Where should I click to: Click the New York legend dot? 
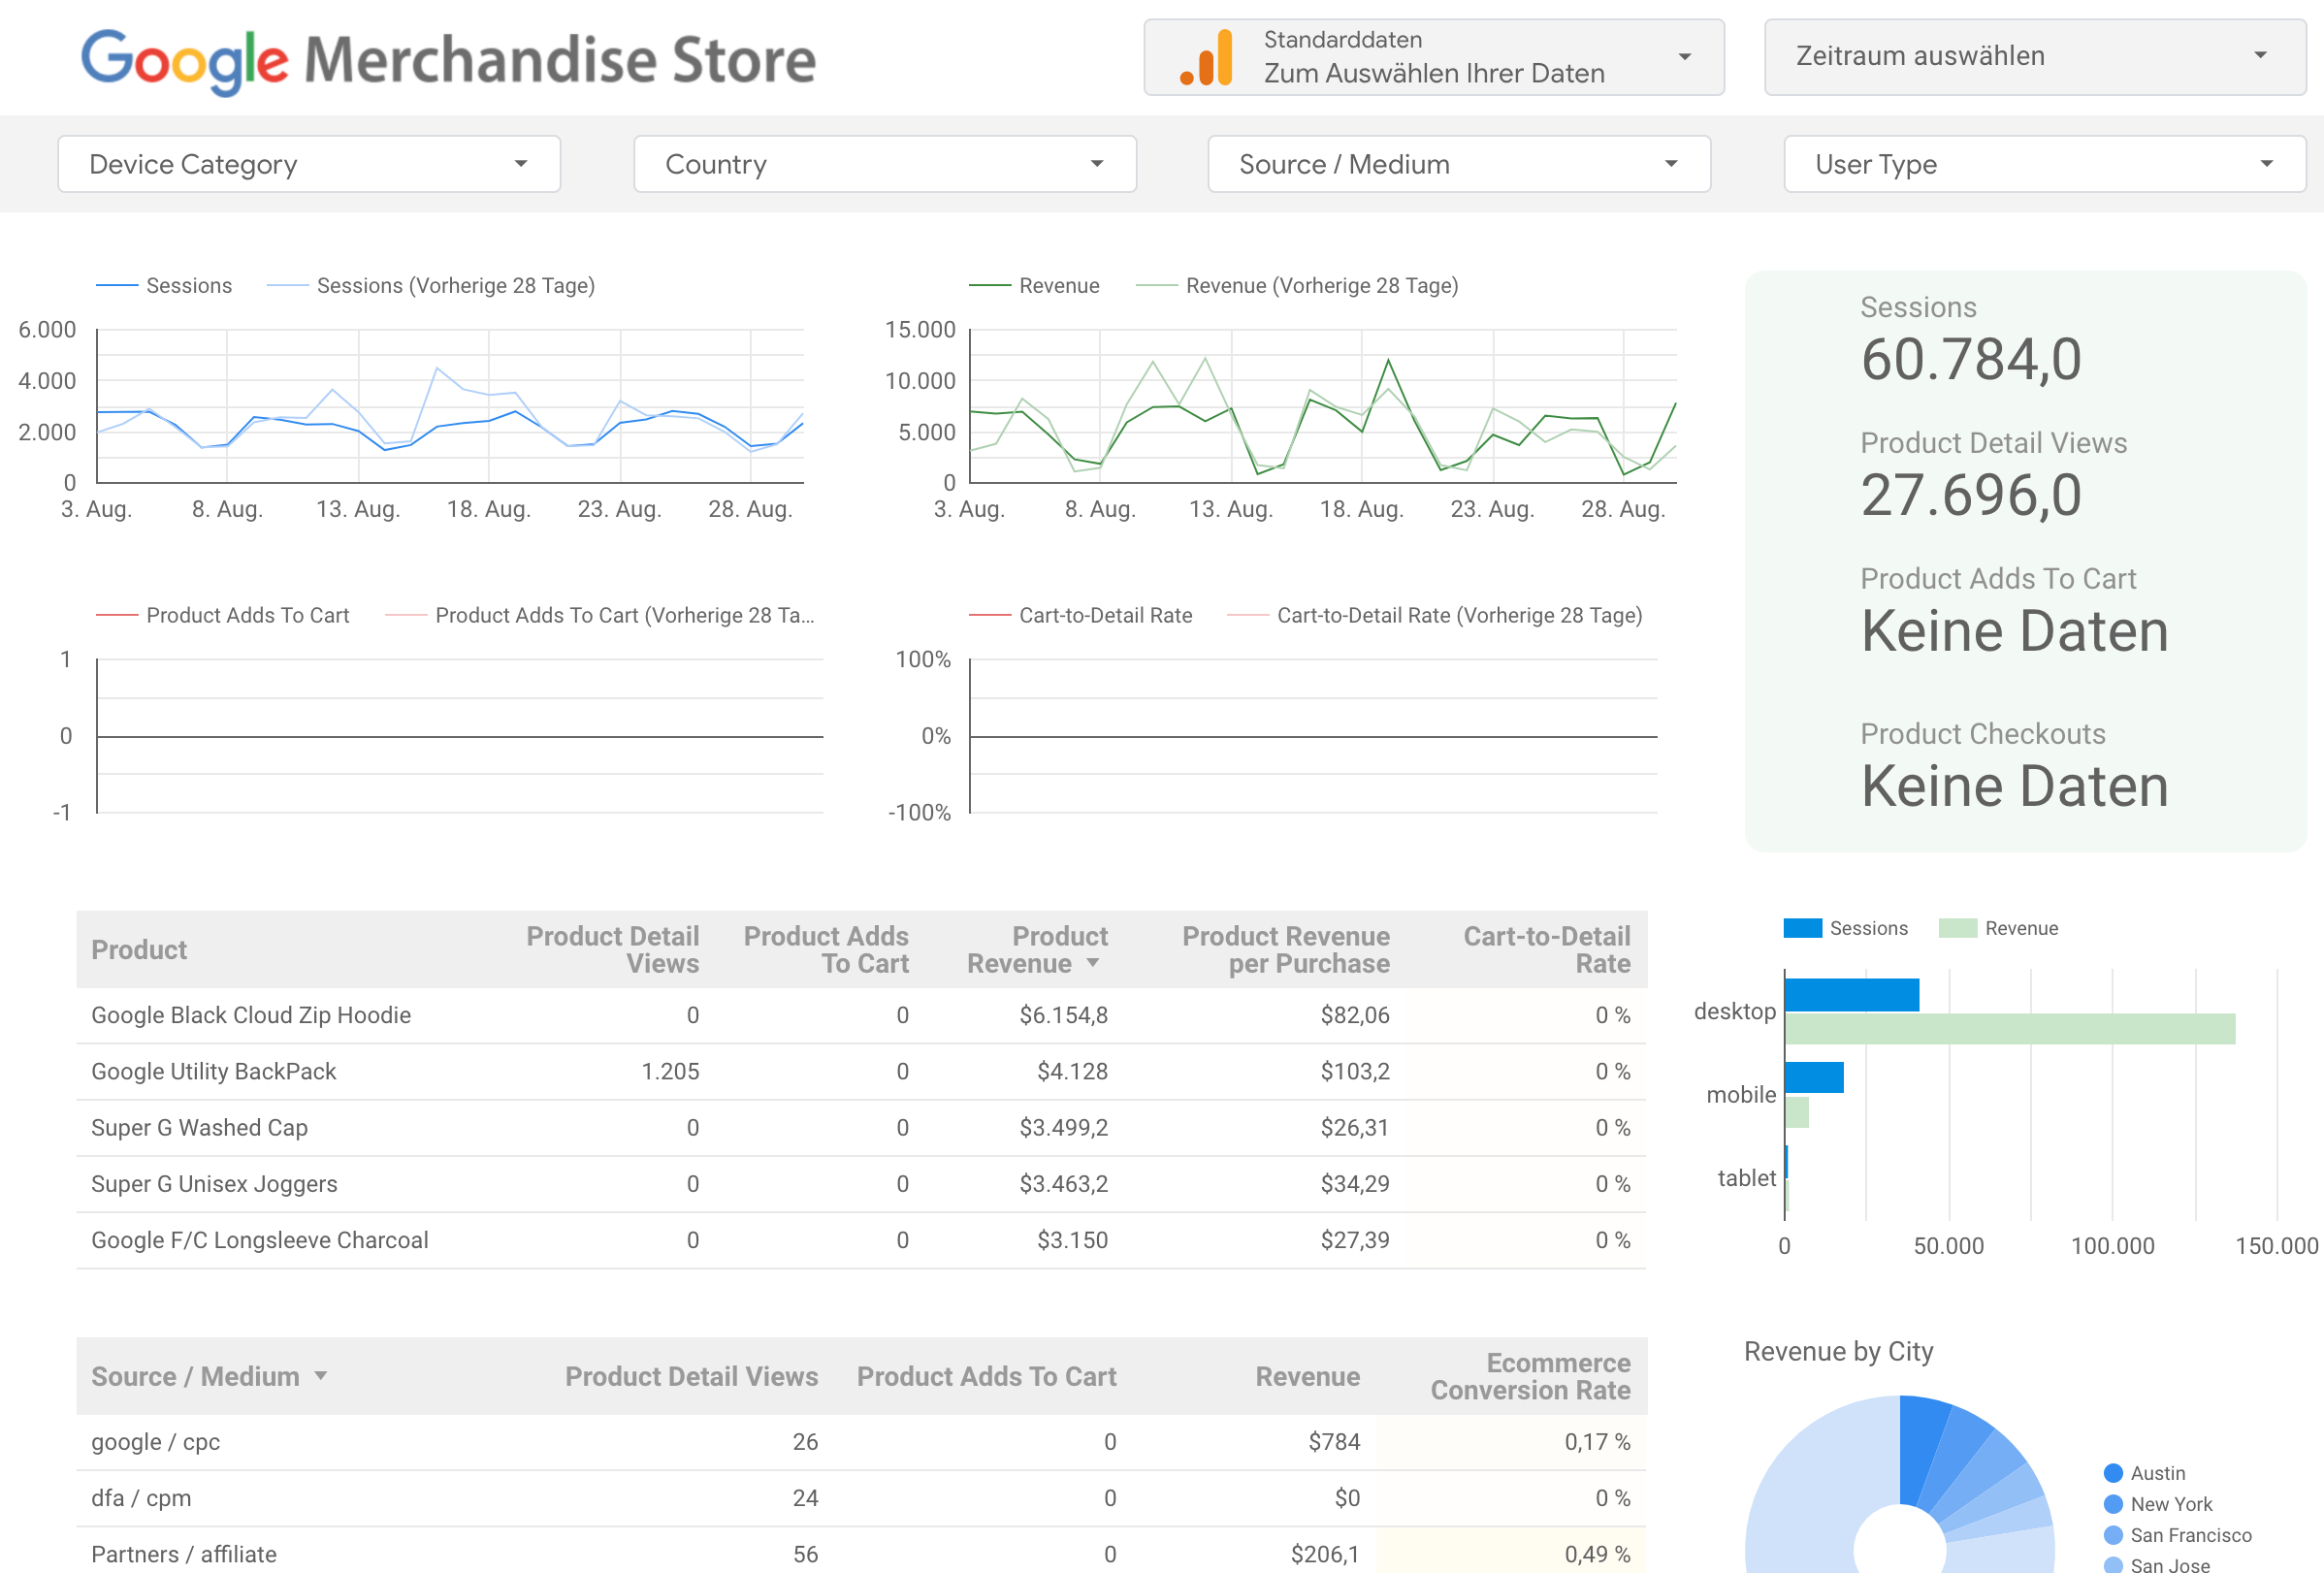(x=2114, y=1503)
